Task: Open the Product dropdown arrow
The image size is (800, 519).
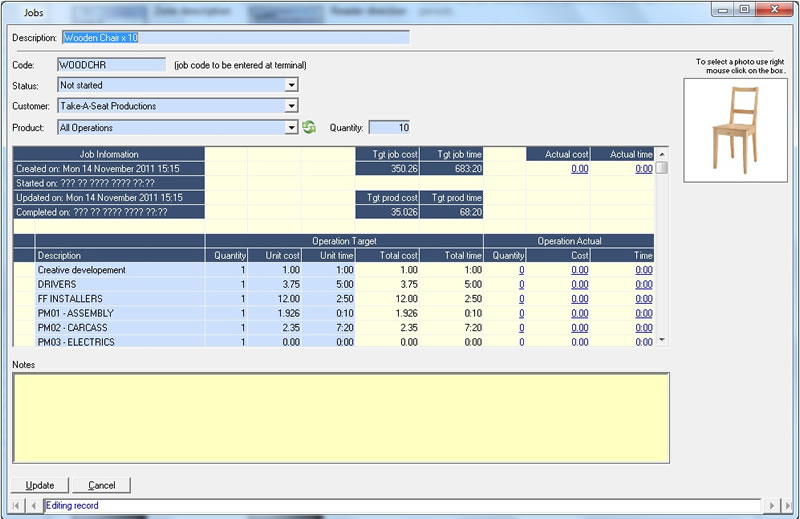Action: pos(291,128)
